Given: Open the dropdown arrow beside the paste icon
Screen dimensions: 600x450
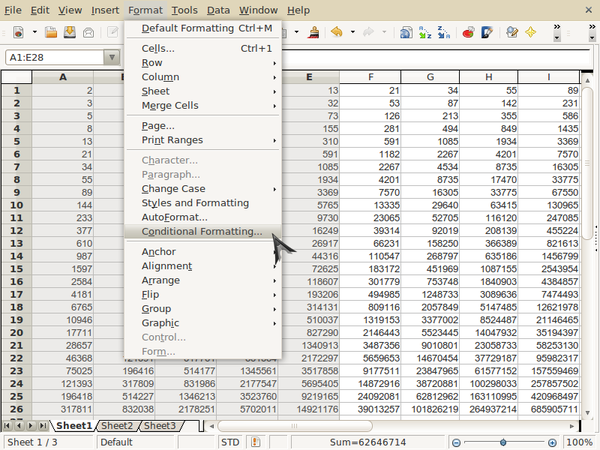Looking at the screenshot, I should click(x=297, y=32).
